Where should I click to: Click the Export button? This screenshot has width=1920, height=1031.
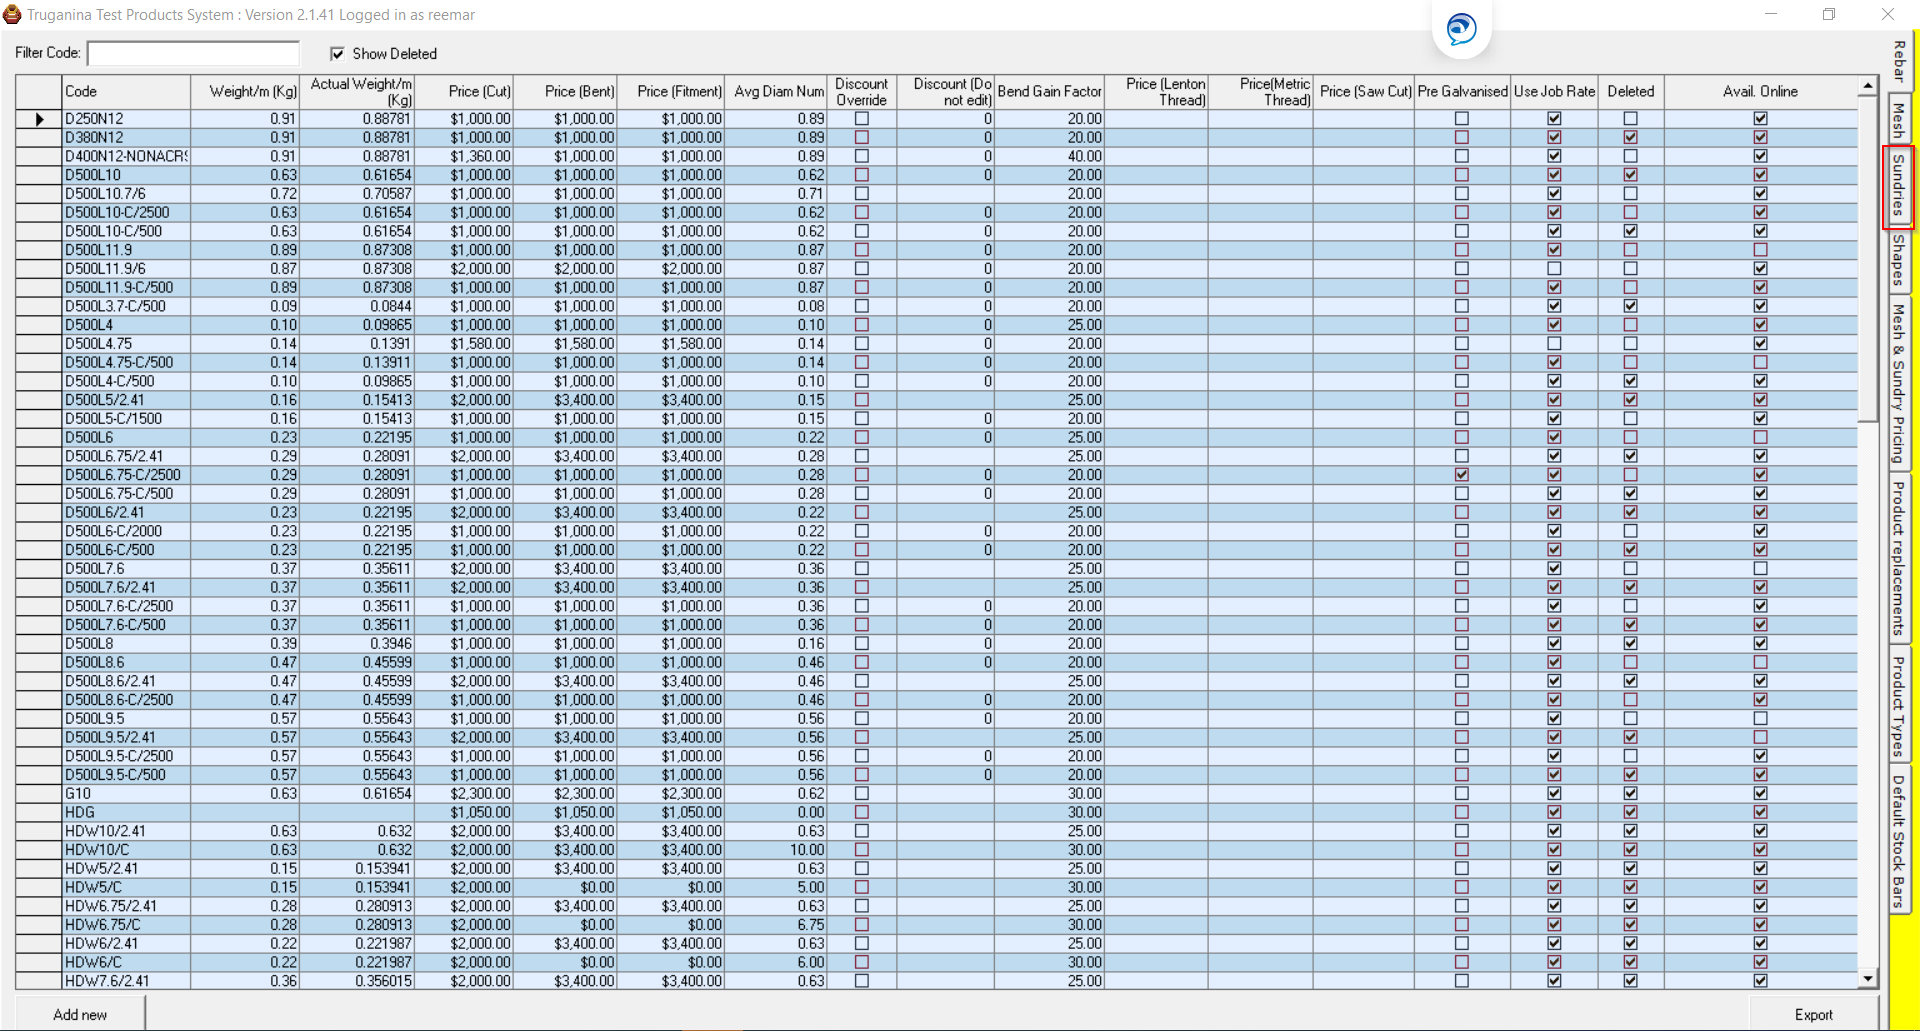coord(1813,1014)
